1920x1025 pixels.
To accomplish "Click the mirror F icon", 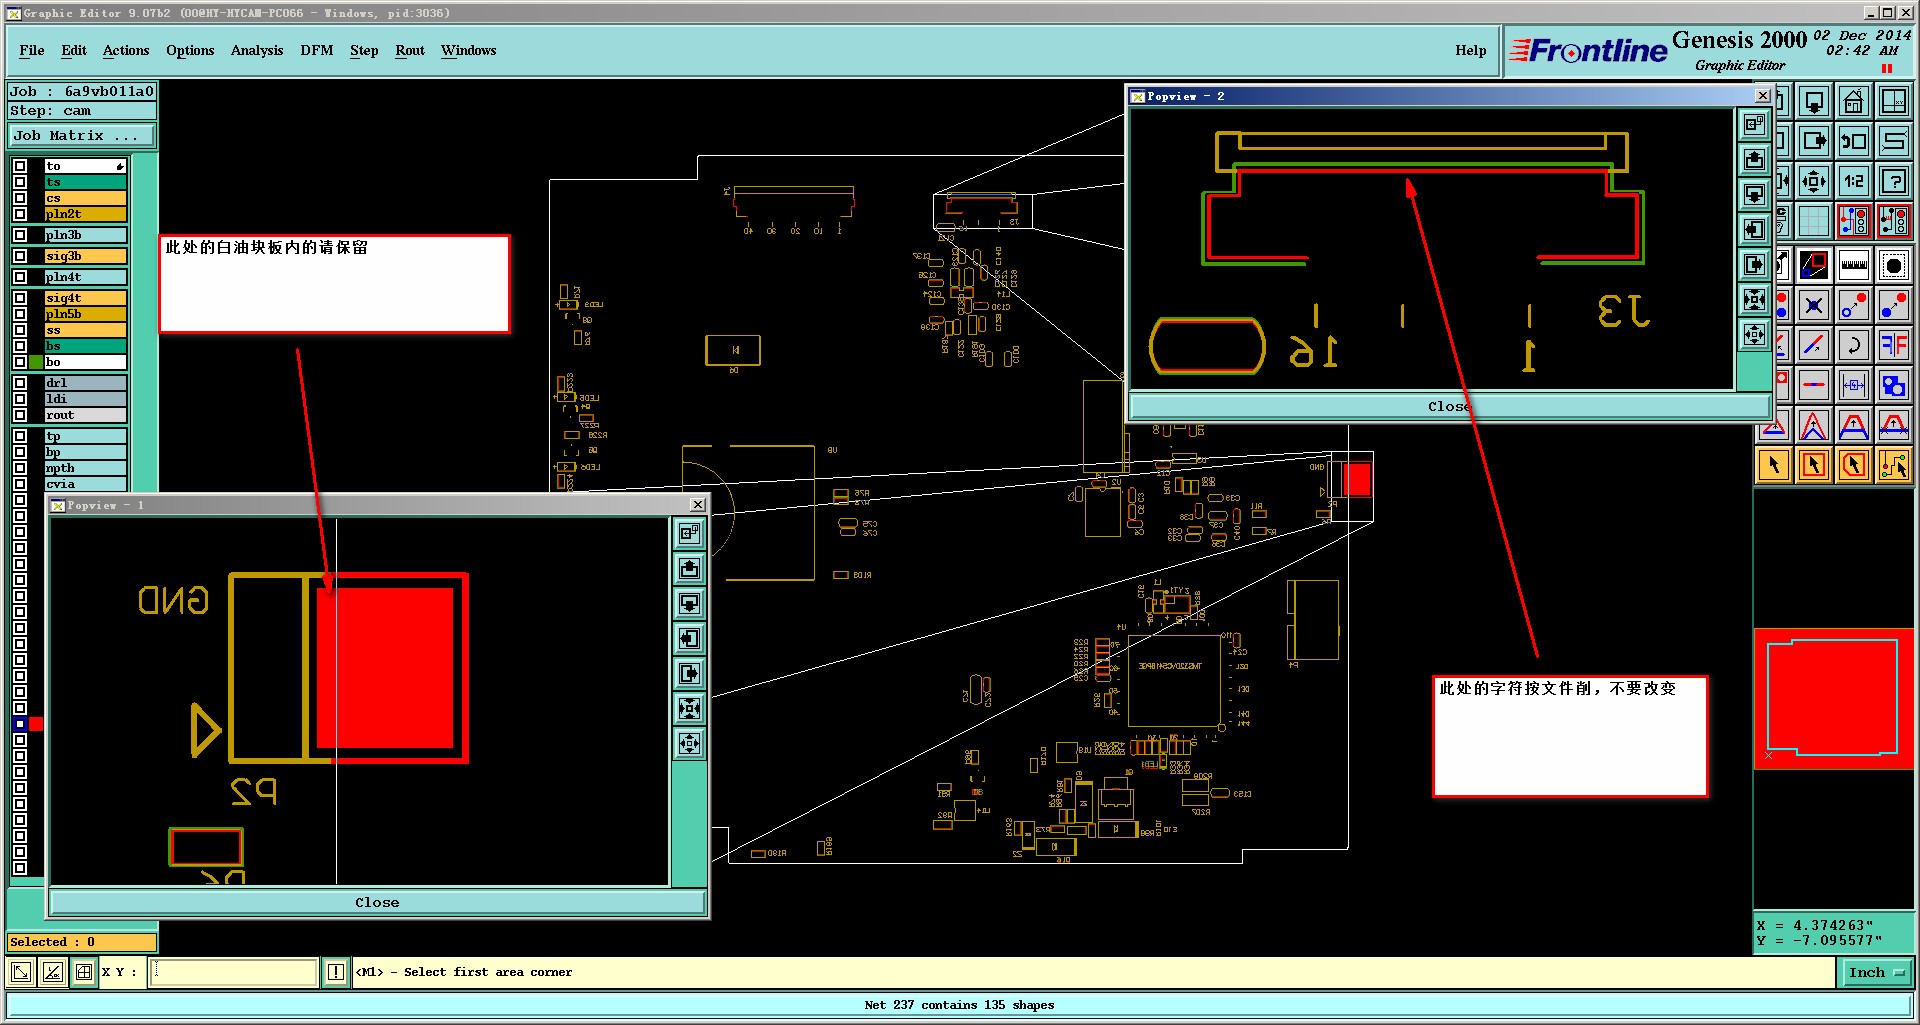I will coord(1894,345).
